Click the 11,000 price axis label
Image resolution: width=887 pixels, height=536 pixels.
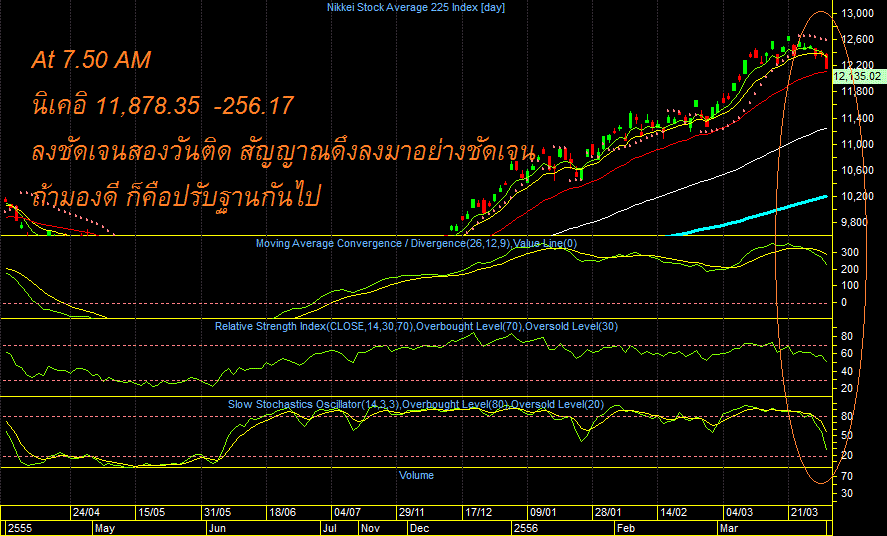[x=857, y=144]
